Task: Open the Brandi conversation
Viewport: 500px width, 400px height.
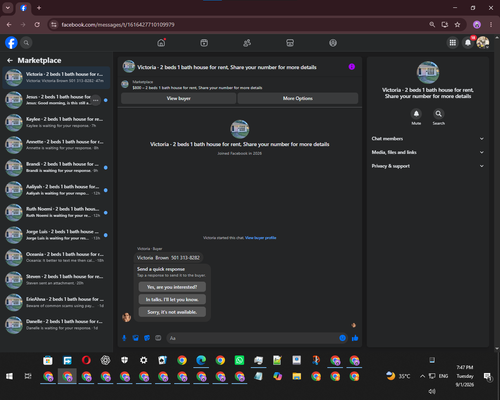Action: pyautogui.click(x=56, y=167)
